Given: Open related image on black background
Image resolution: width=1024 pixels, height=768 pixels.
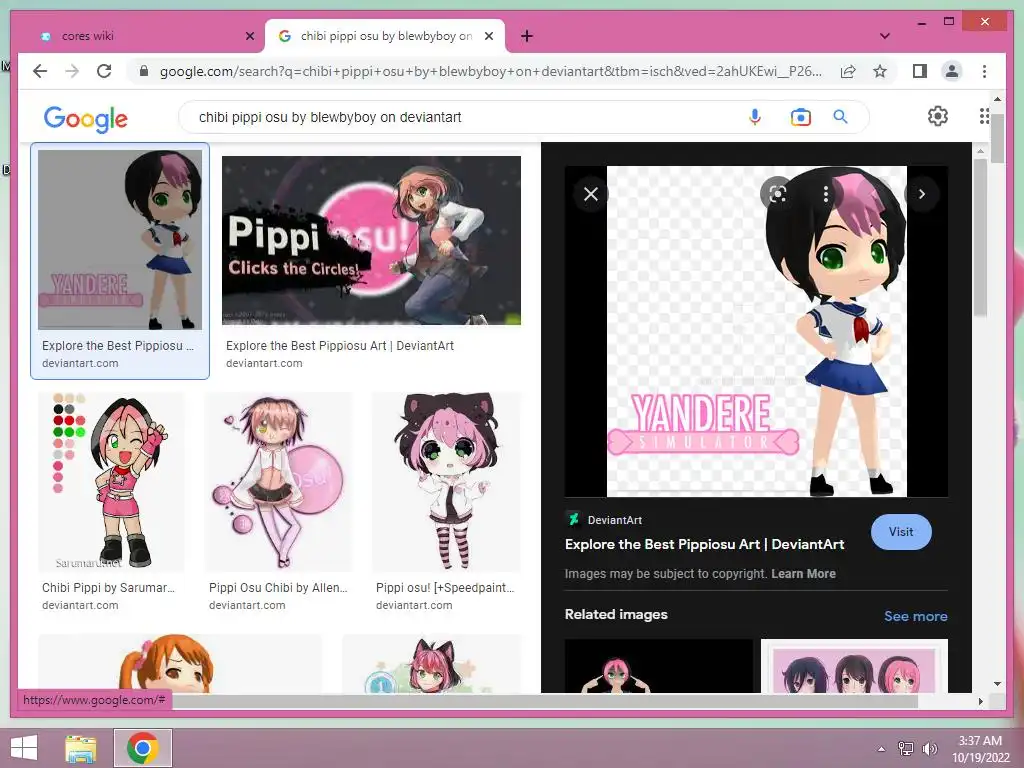Looking at the screenshot, I should coord(658,665).
